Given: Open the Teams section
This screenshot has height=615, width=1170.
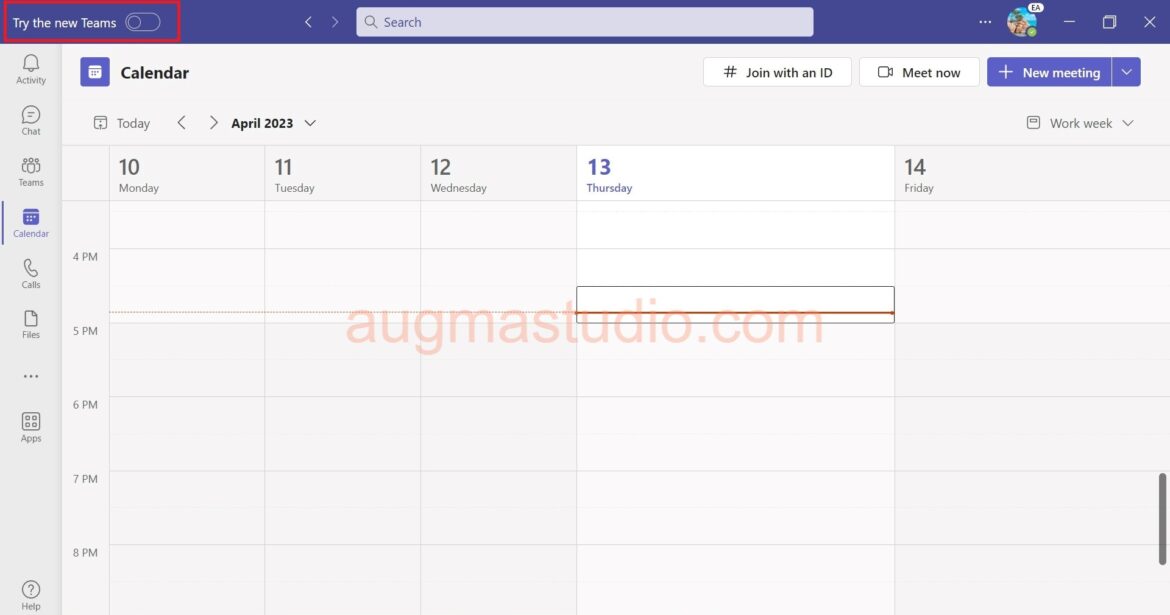Looking at the screenshot, I should 30,171.
